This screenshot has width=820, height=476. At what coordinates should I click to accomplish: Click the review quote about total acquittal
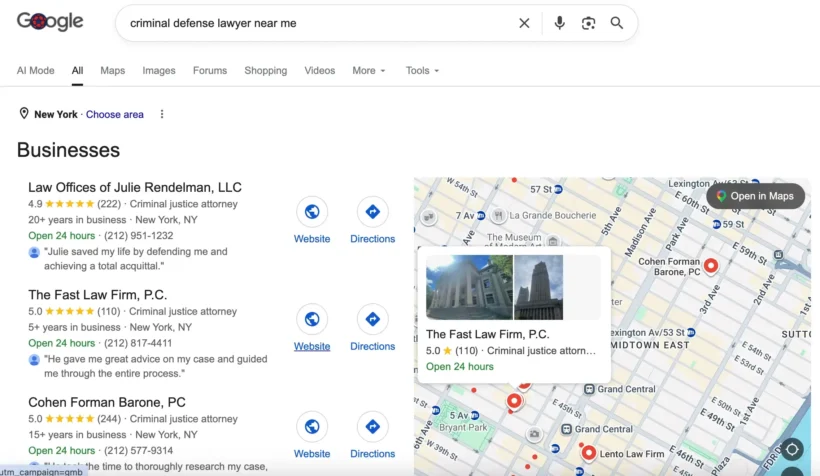pyautogui.click(x=136, y=258)
